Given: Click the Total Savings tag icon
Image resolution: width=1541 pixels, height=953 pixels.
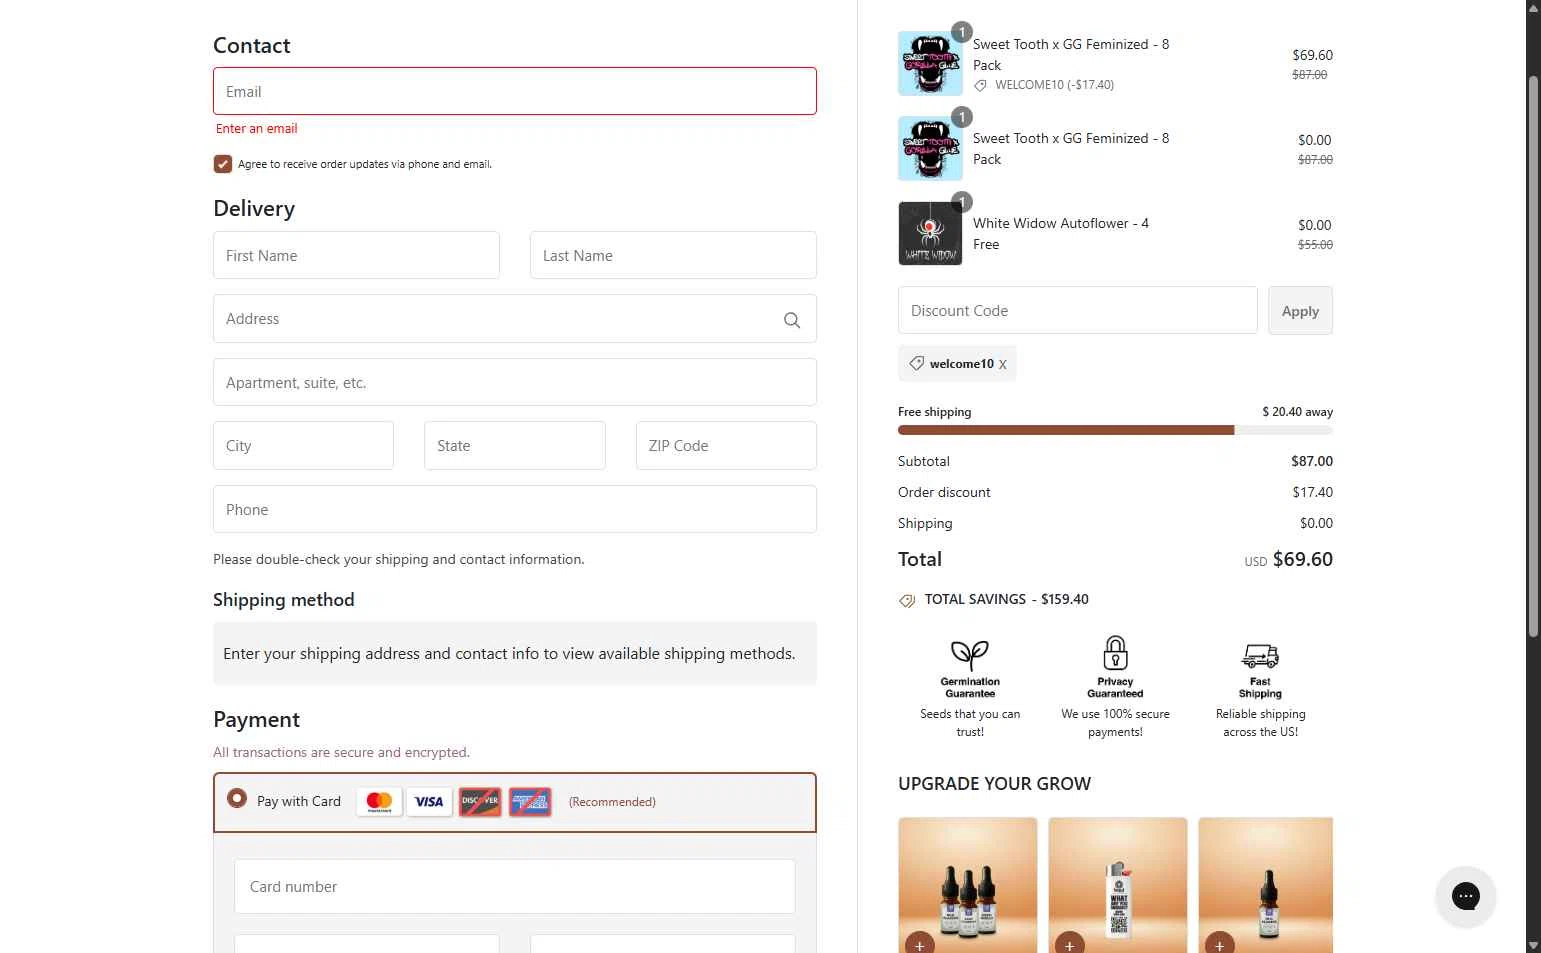Looking at the screenshot, I should [x=907, y=601].
